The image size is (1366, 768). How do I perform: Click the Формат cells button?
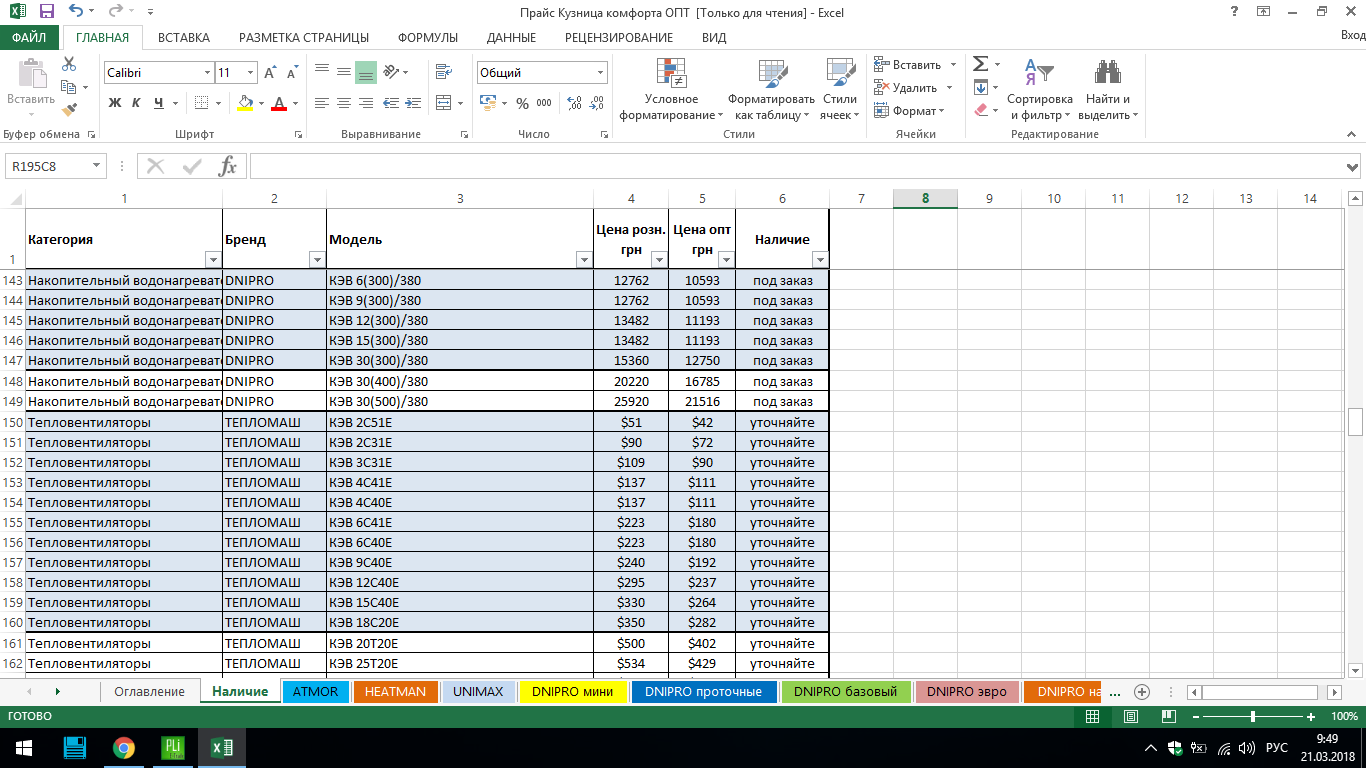coord(906,111)
